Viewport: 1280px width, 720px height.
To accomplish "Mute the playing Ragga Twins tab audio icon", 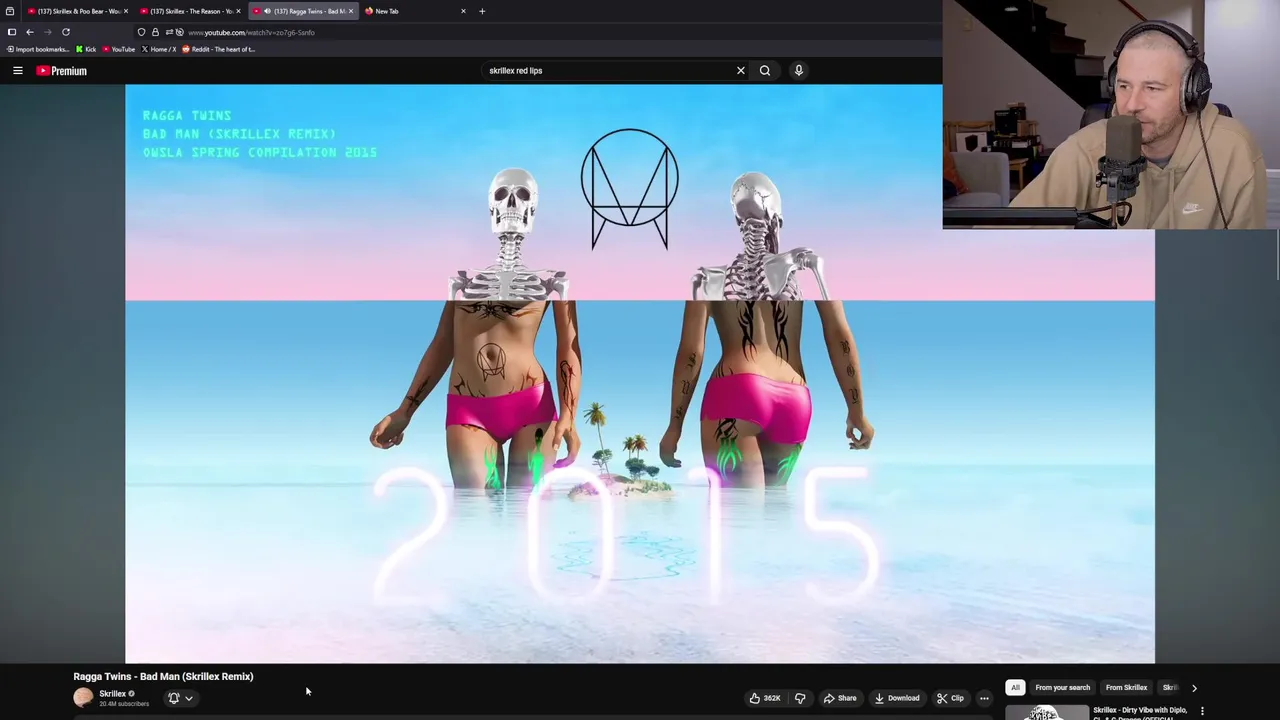I will tap(267, 11).
